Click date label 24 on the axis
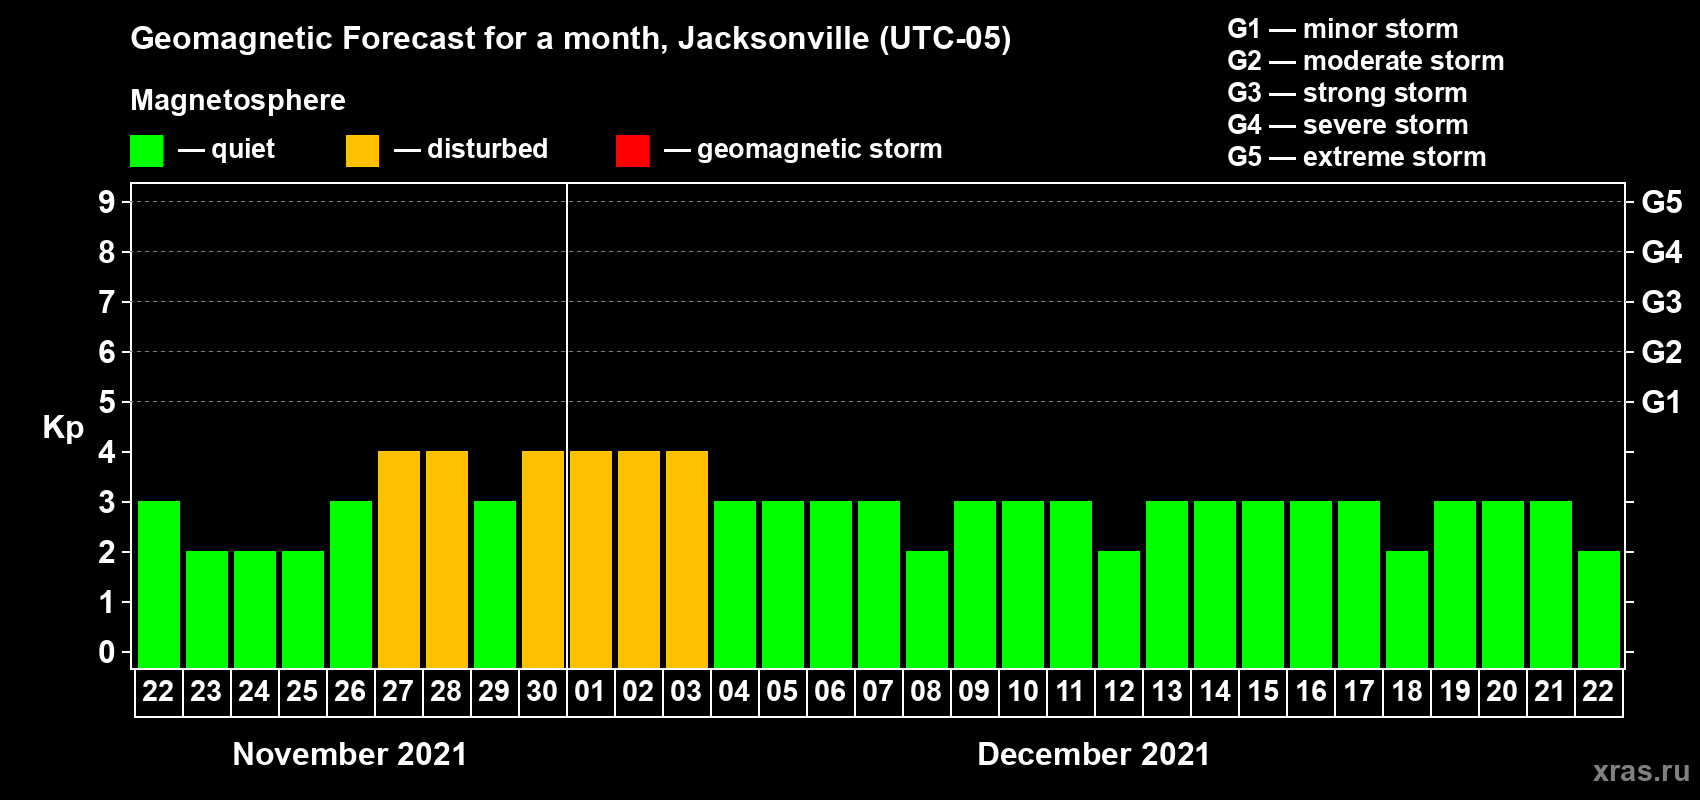 pyautogui.click(x=254, y=691)
